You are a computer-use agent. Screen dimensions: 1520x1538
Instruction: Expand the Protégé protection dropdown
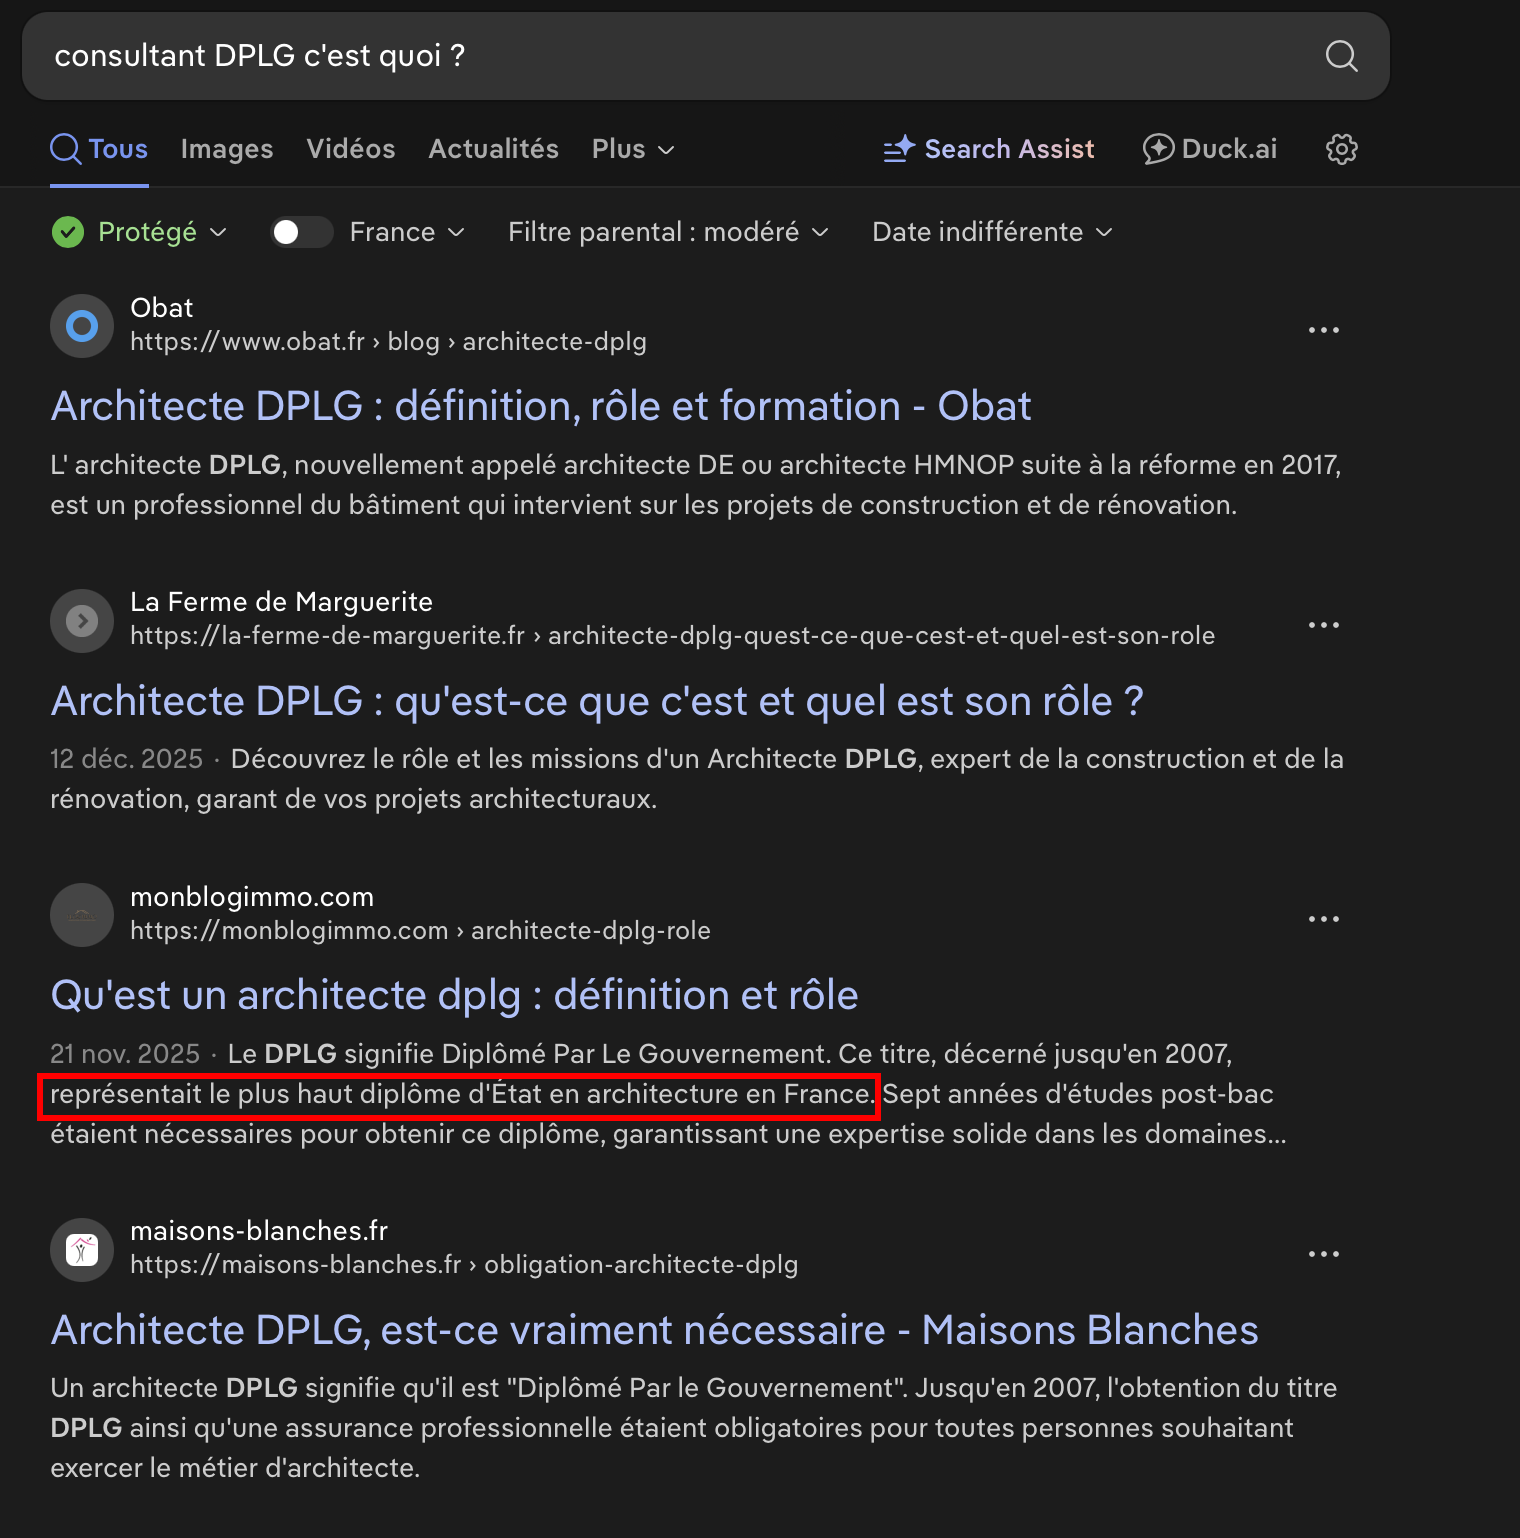pos(140,232)
